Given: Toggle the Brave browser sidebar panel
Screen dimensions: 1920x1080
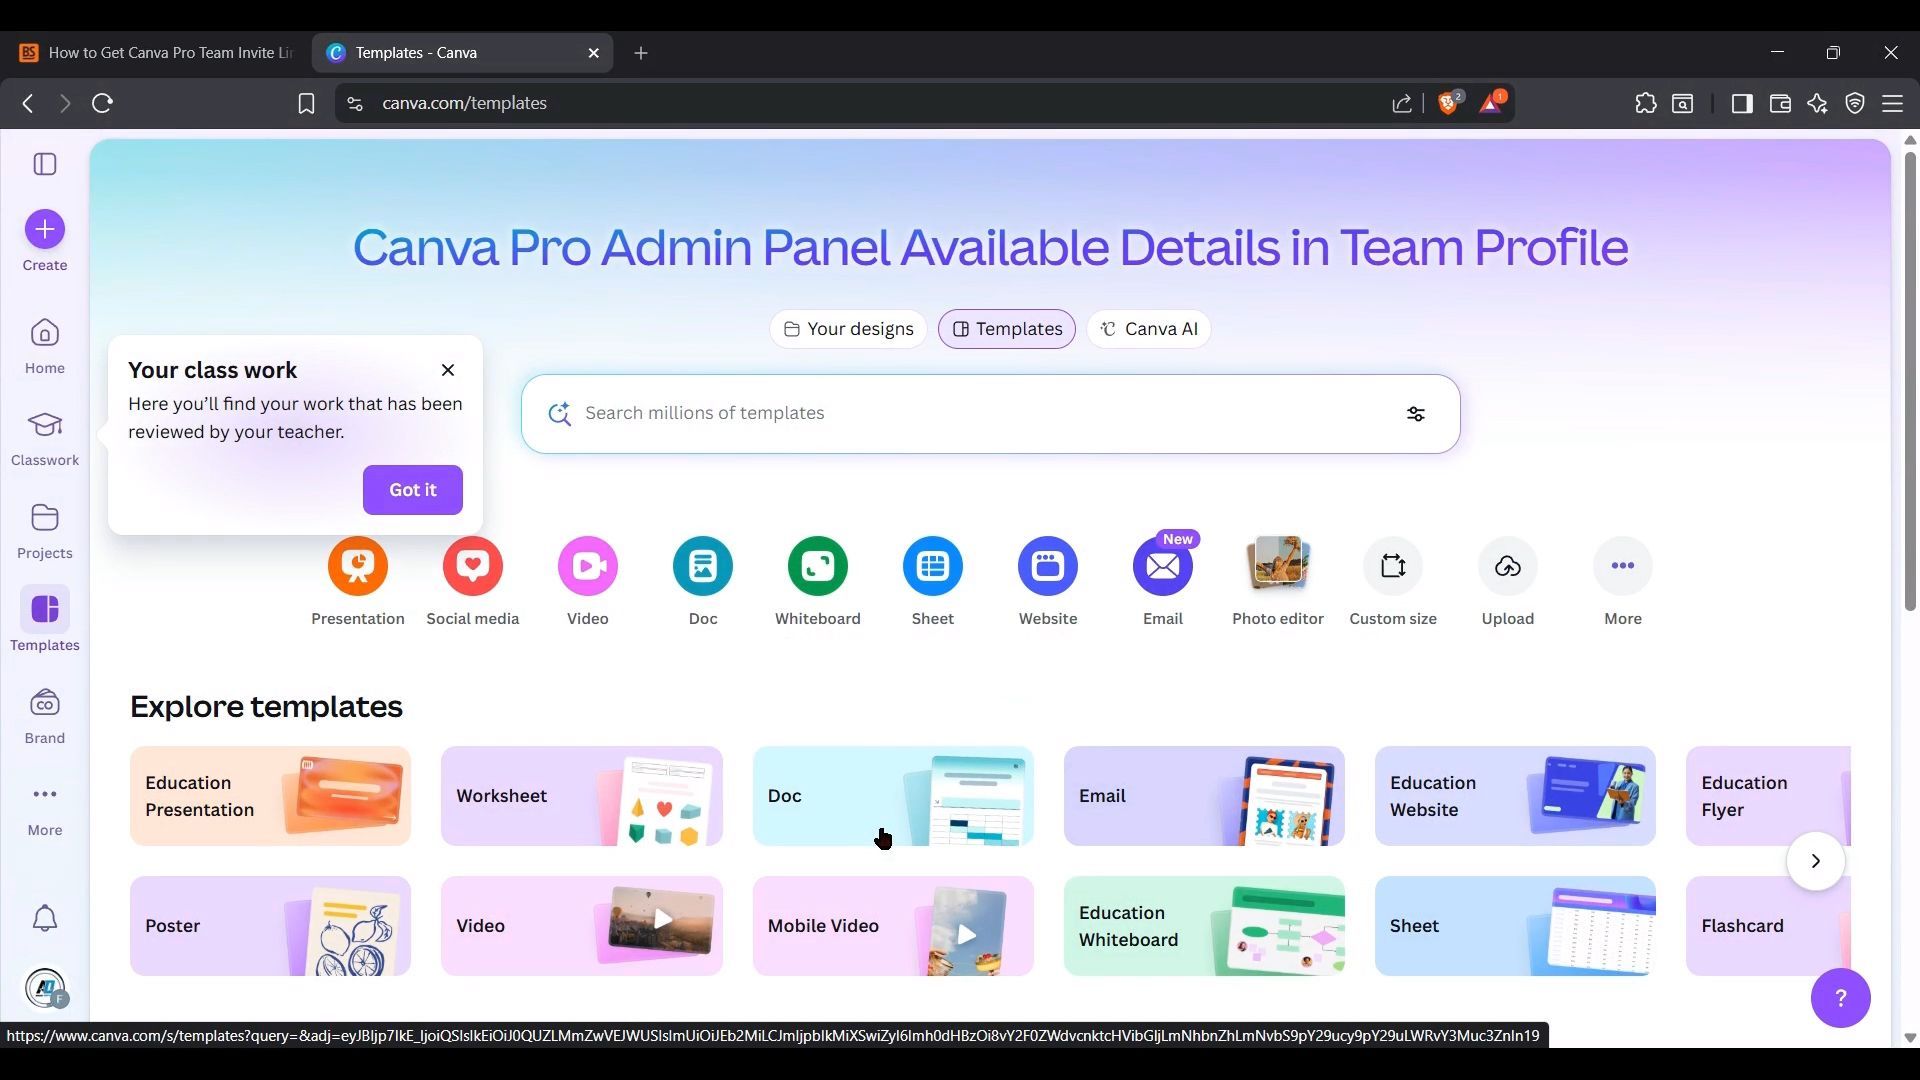Looking at the screenshot, I should coord(1741,103).
